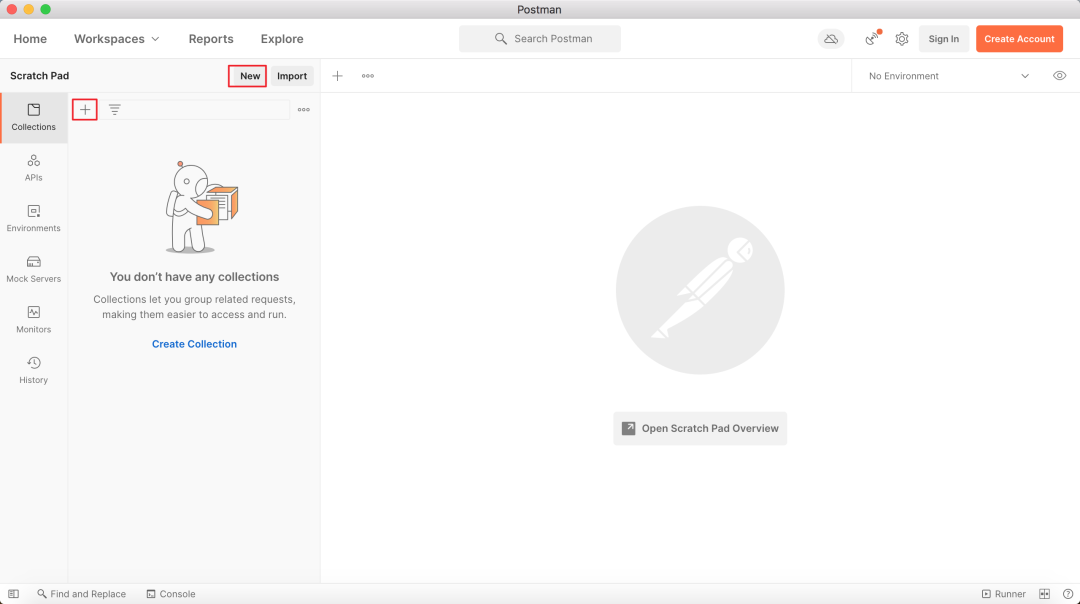Click the Create Collection link

point(194,344)
